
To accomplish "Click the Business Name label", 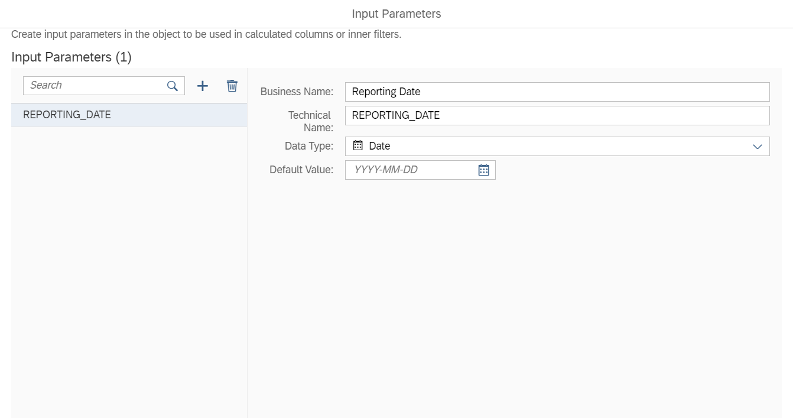I will pos(297,92).
